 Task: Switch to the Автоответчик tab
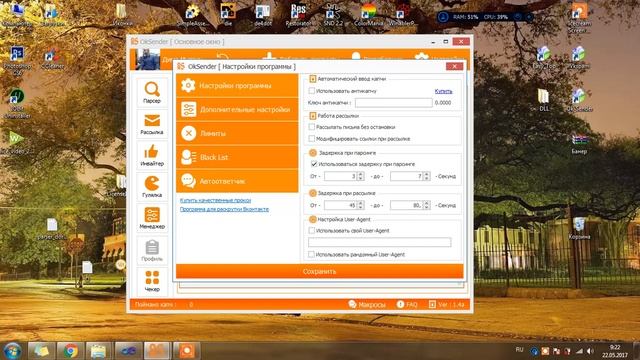pos(237,181)
